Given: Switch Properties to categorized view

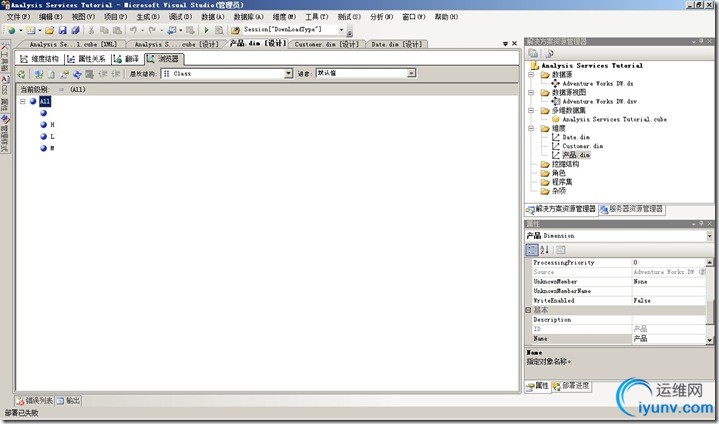Looking at the screenshot, I should click(532, 250).
